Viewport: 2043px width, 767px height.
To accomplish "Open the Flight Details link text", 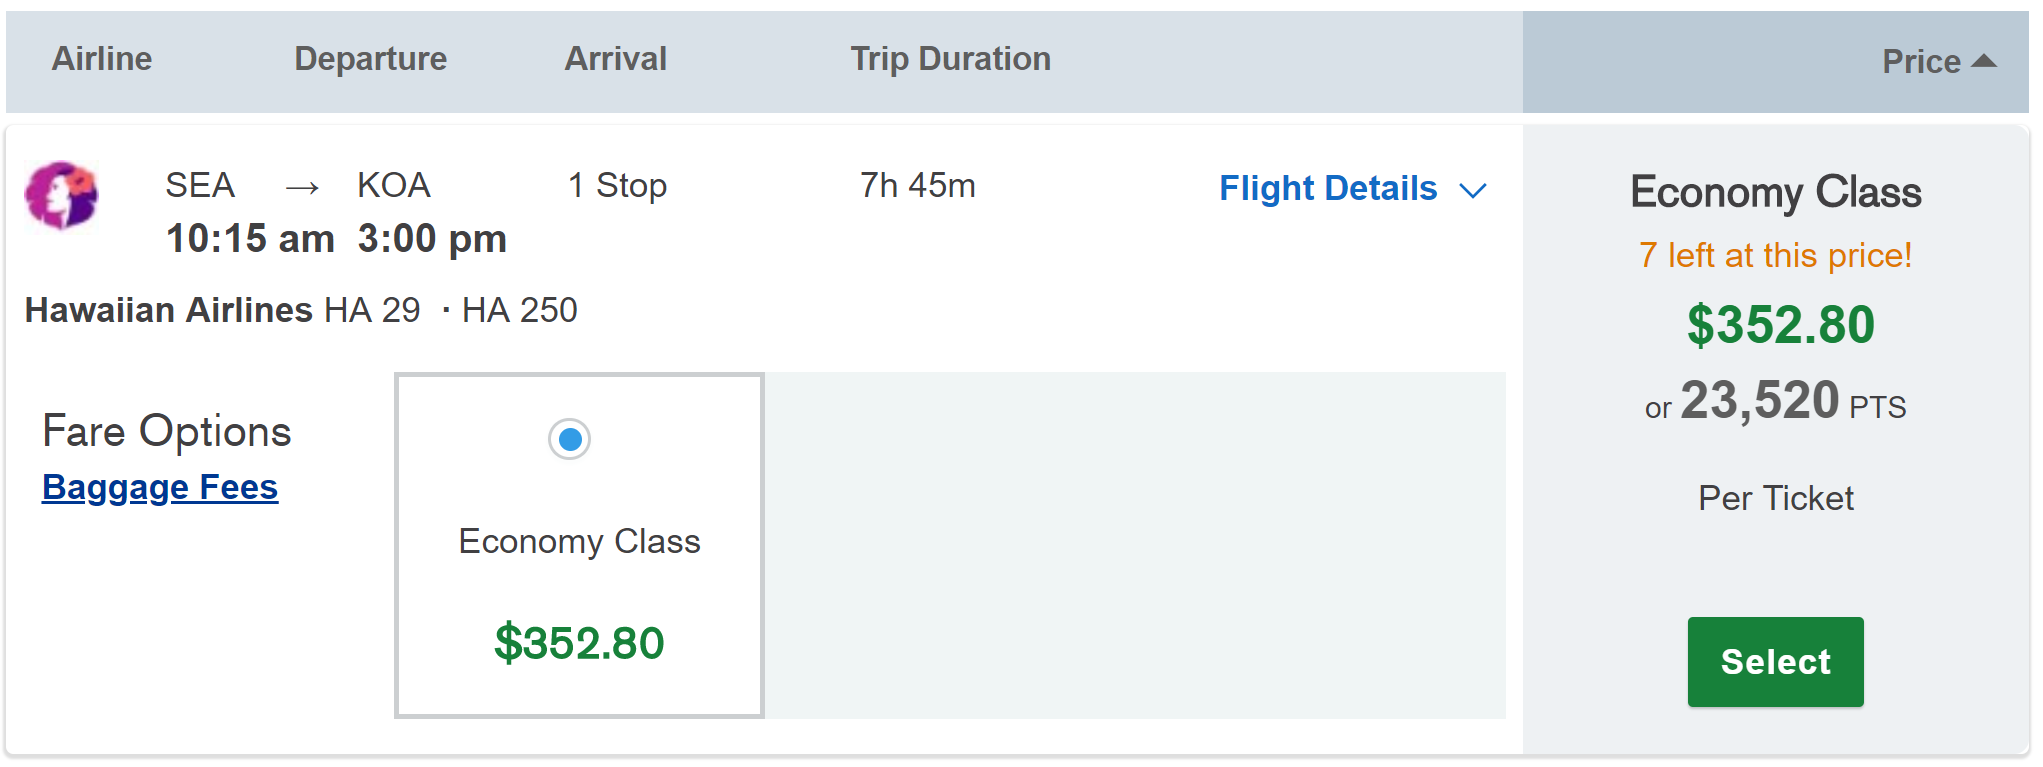I will coord(1328,188).
